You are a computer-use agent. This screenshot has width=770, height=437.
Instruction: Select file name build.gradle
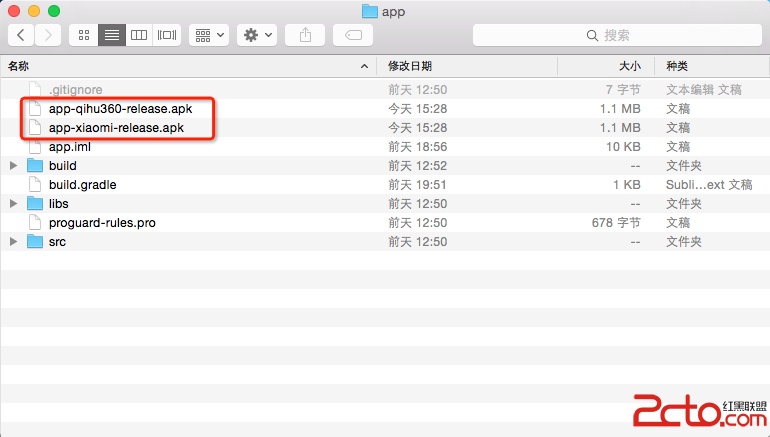click(x=82, y=185)
